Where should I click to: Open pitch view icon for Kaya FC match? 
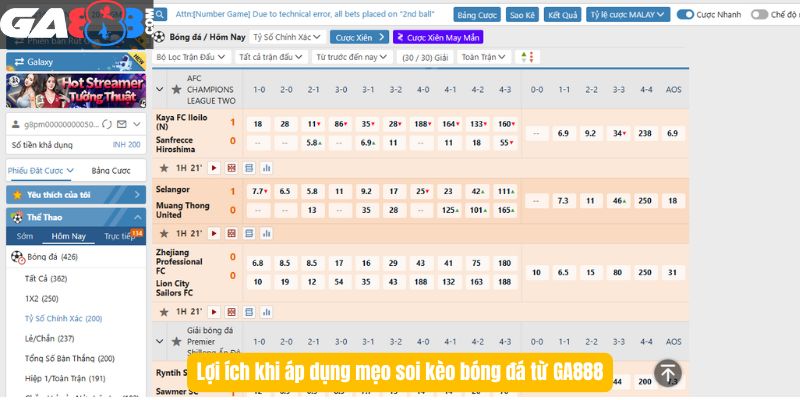coord(232,168)
